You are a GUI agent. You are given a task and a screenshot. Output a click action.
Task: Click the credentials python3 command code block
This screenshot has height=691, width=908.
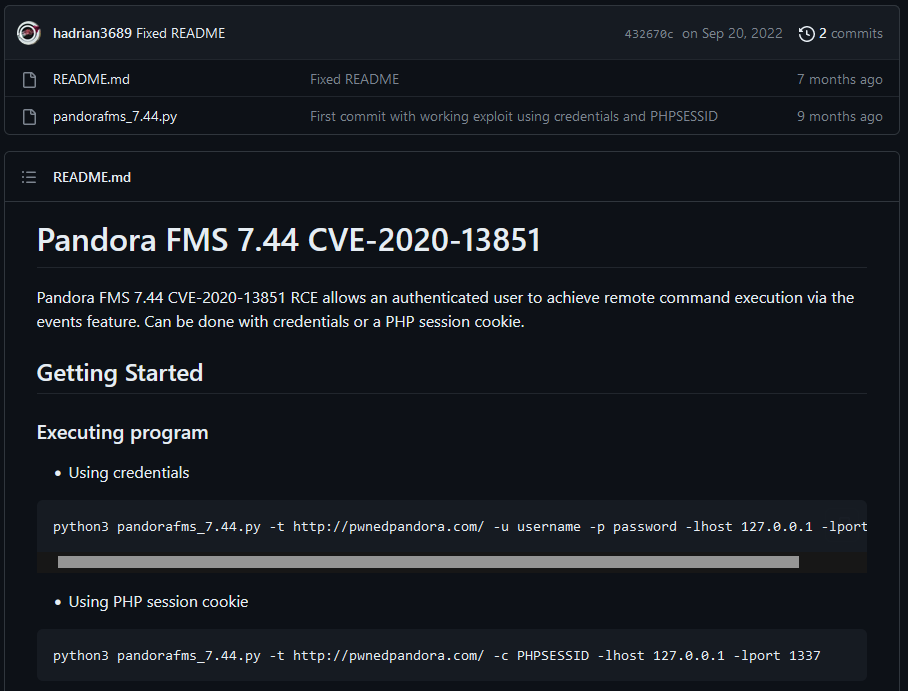(x=452, y=527)
